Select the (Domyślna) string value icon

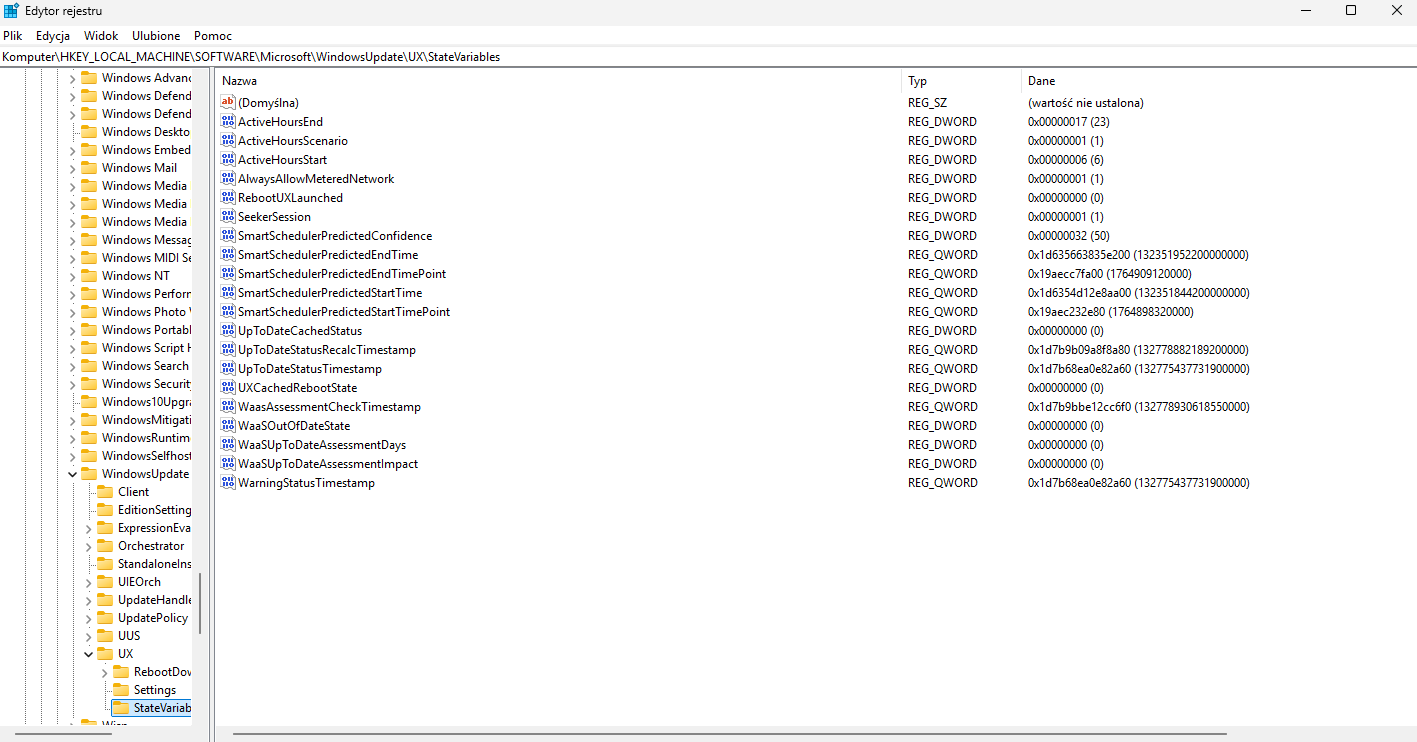(x=227, y=103)
